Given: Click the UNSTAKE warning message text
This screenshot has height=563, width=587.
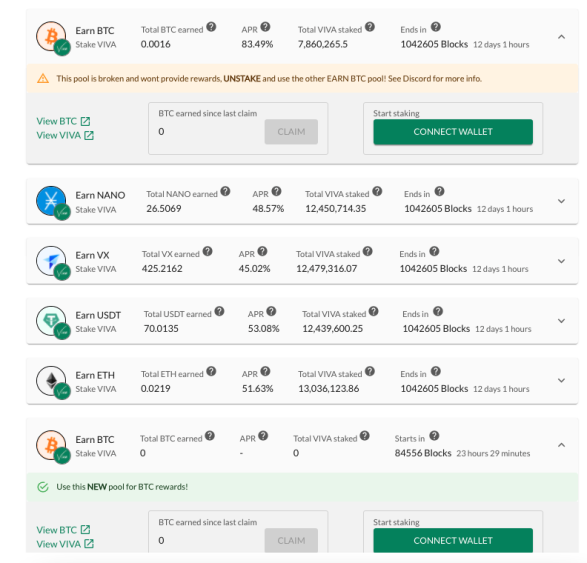Looking at the screenshot, I should pos(269,79).
